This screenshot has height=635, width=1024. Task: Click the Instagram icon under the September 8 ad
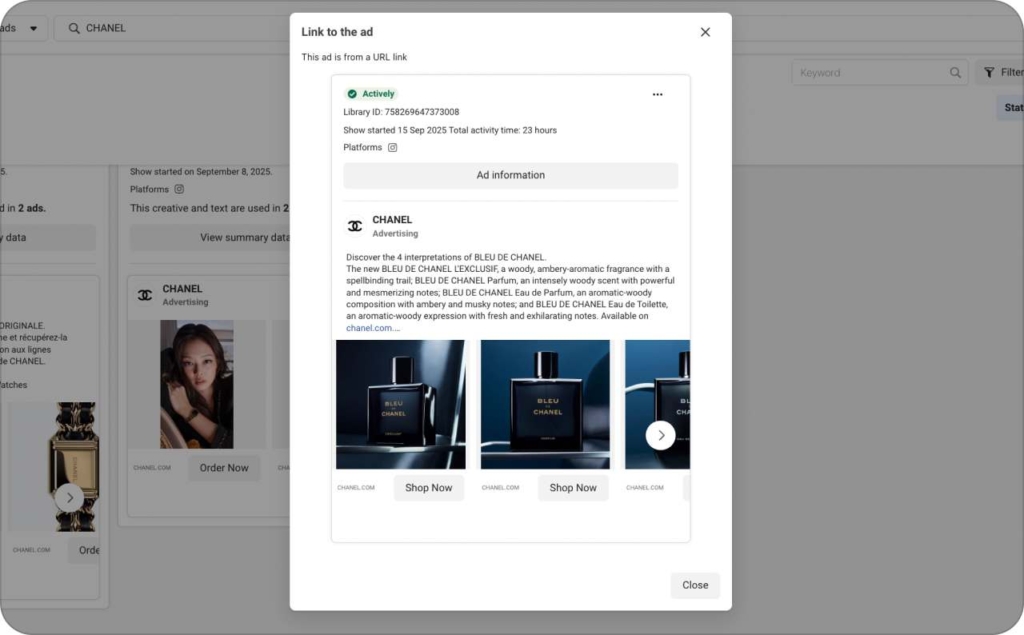[180, 189]
